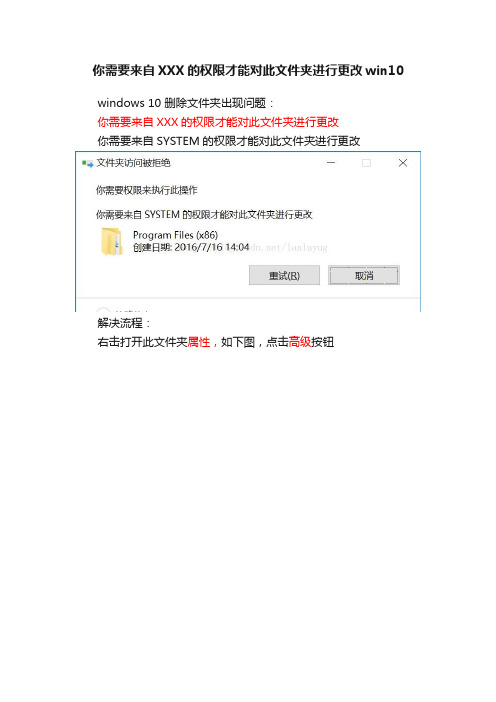The width and height of the screenshot is (496, 702).
Task: Click the 解决流程 heading text
Action: click(120, 323)
